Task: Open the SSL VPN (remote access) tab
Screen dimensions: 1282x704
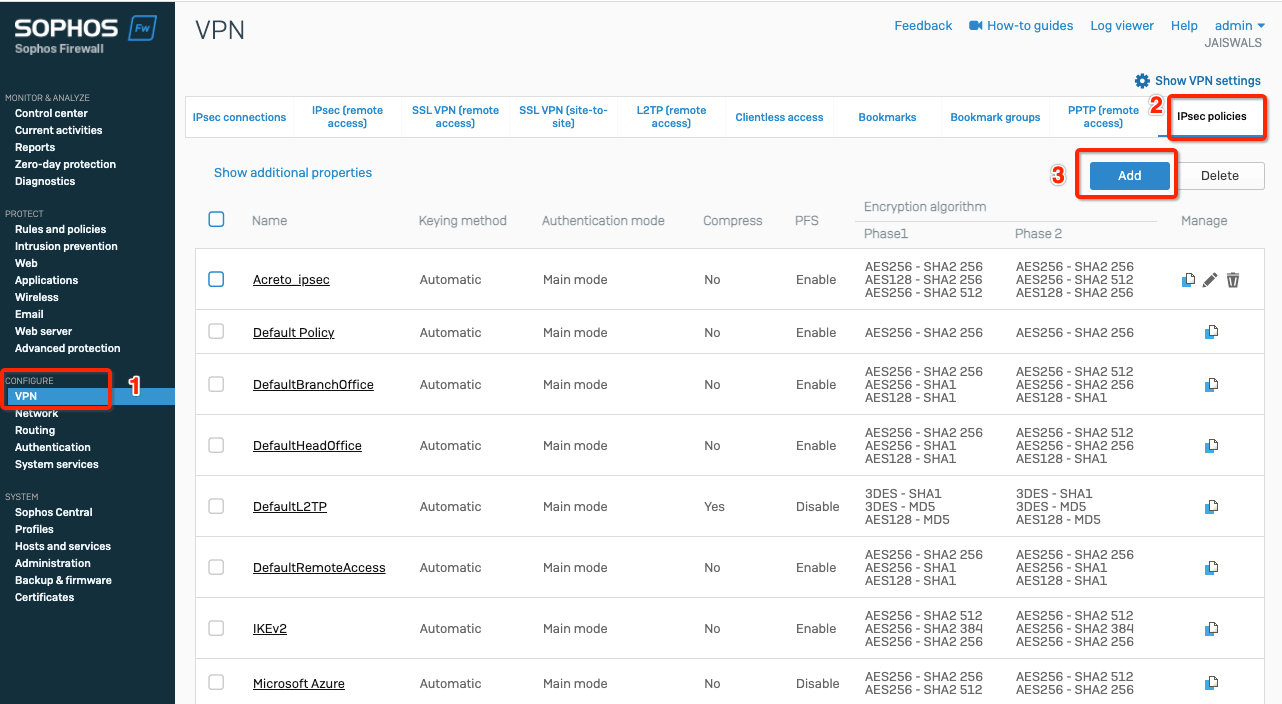Action: click(x=455, y=117)
